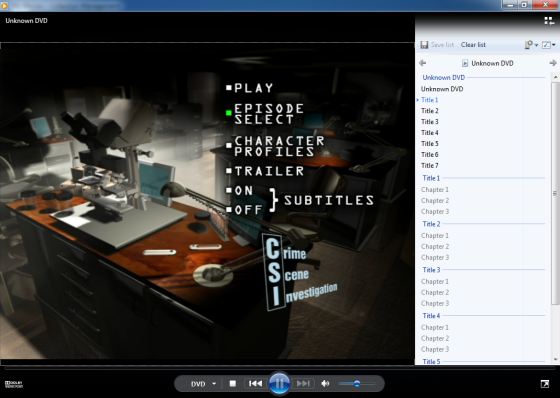Screen dimensions: 560x398
Task: Skip to previous chapter
Action: 255,383
